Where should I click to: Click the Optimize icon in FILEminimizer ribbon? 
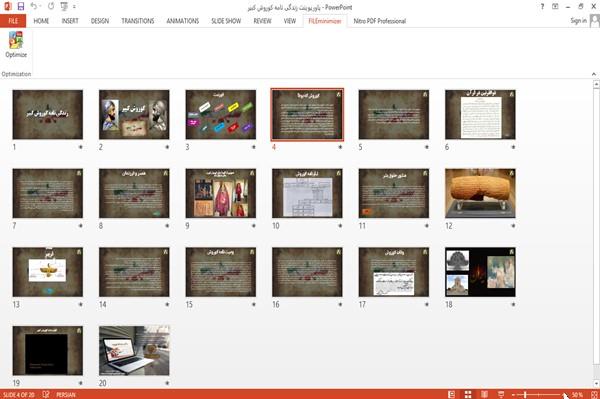(16, 44)
